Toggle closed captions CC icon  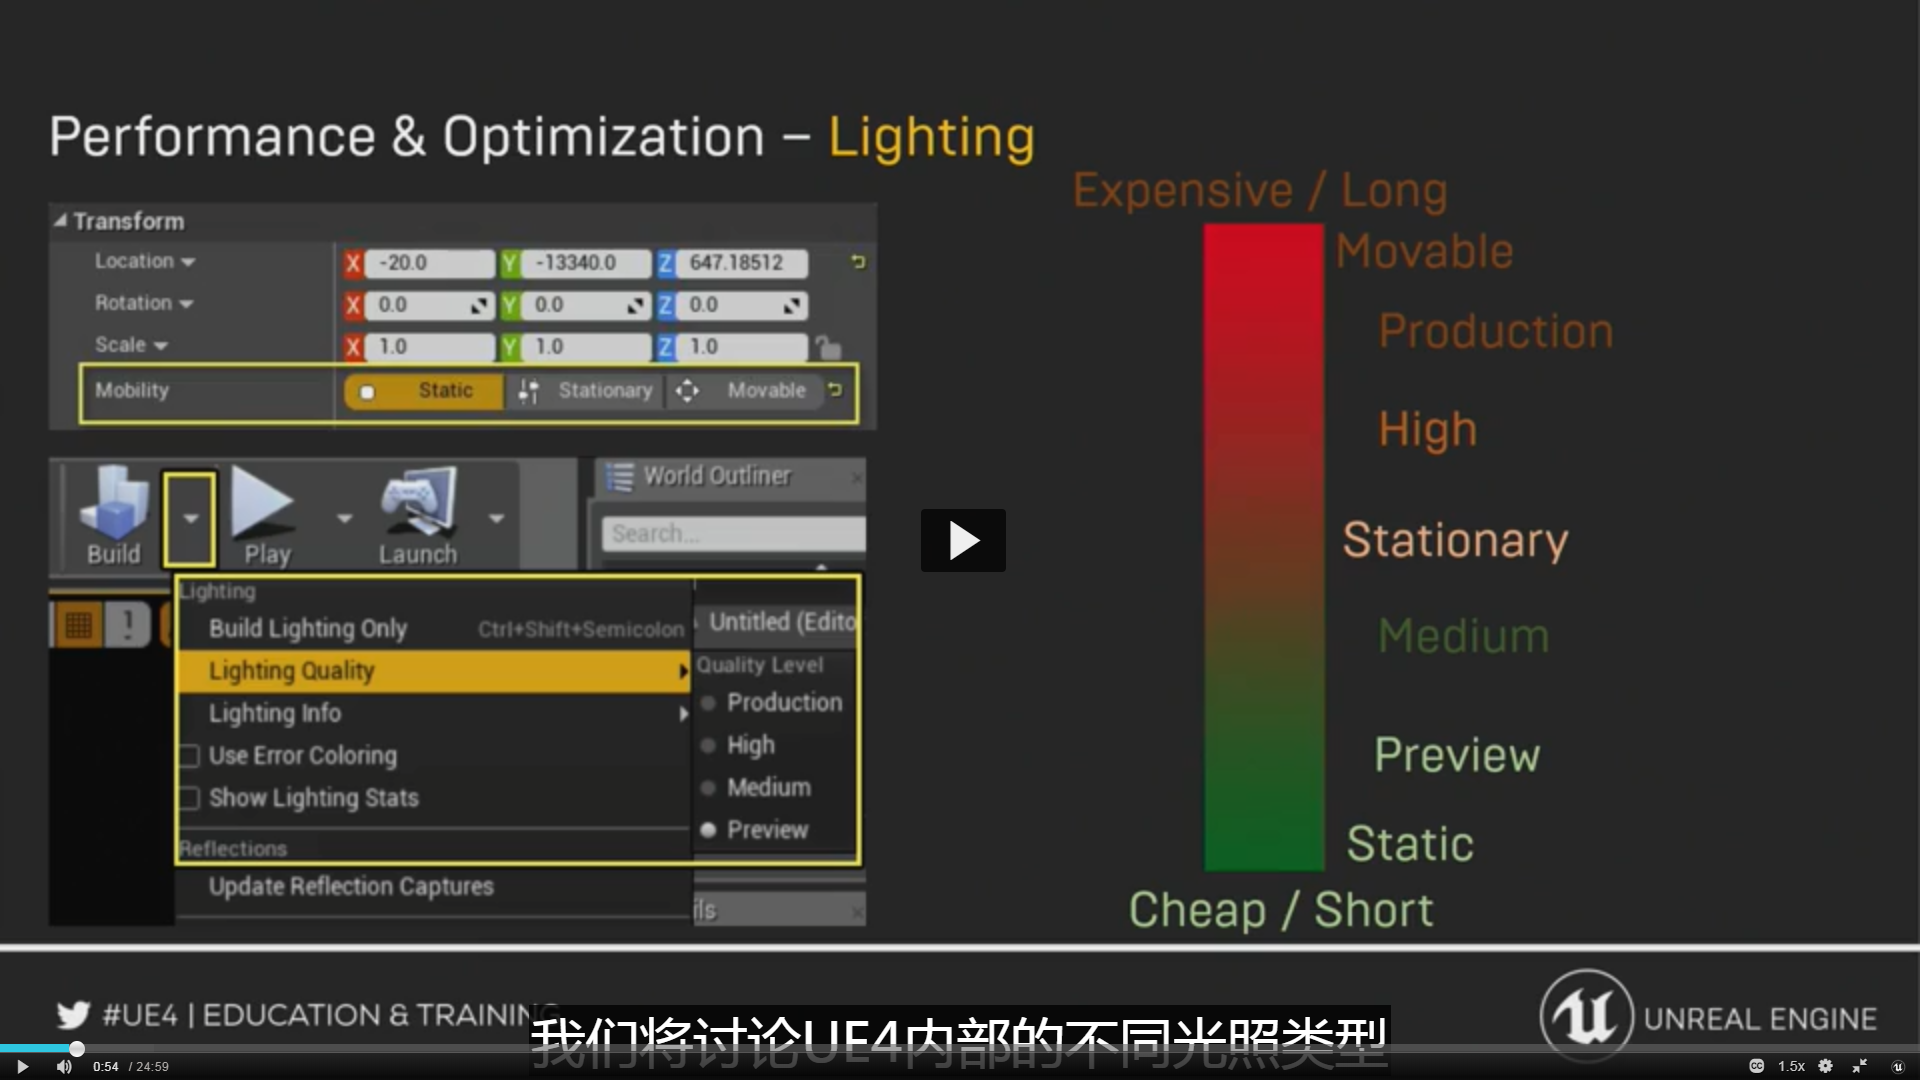tap(1756, 1066)
